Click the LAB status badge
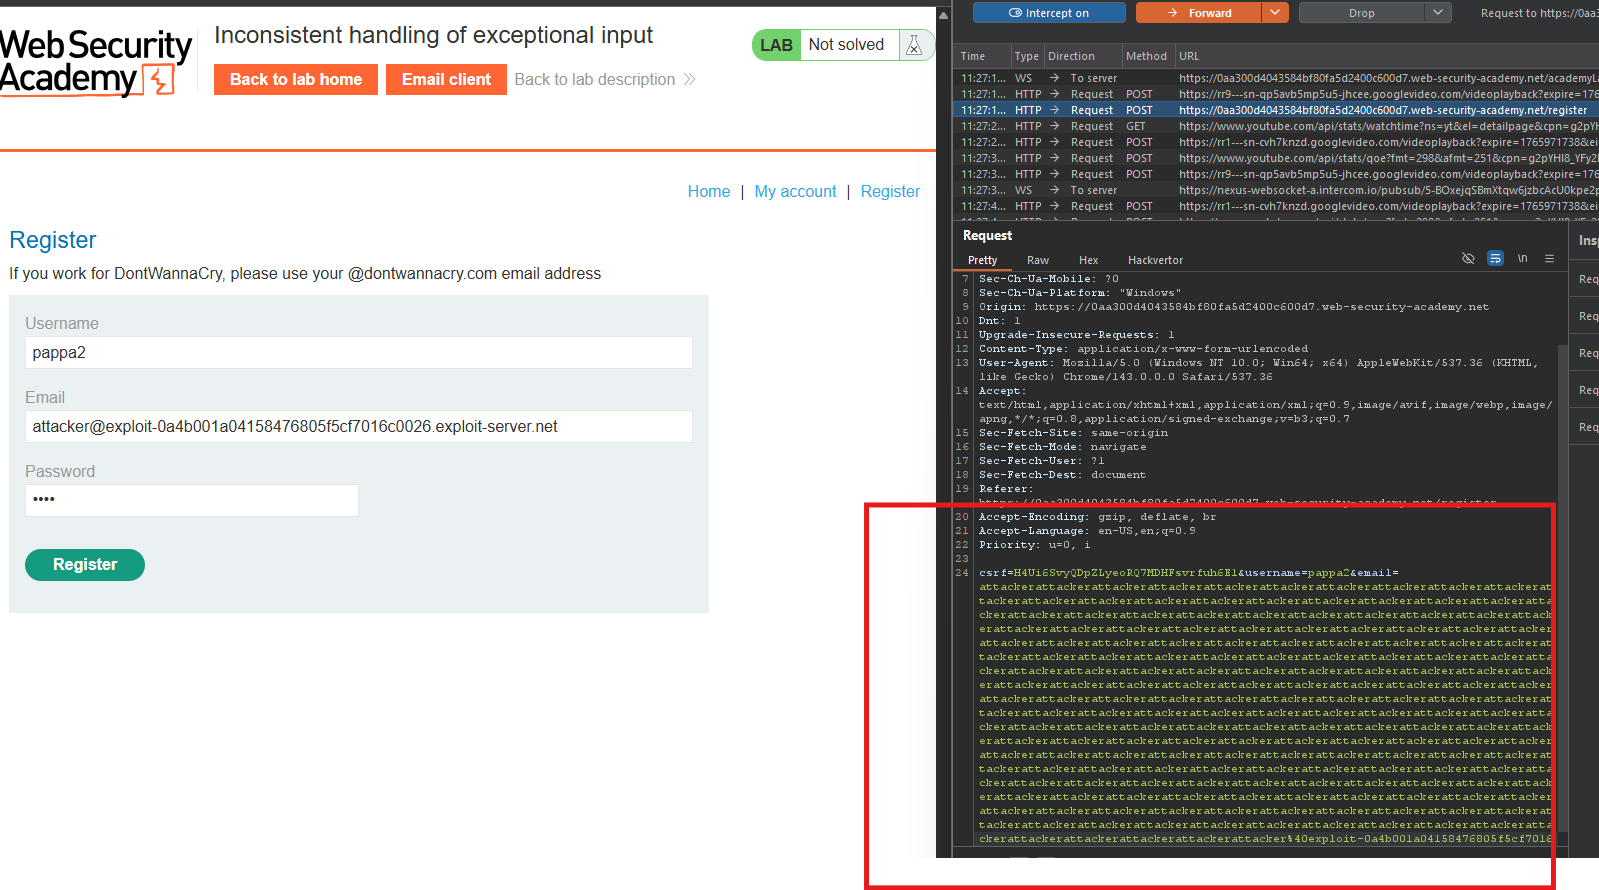Image resolution: width=1599 pixels, height=890 pixels. click(x=776, y=45)
